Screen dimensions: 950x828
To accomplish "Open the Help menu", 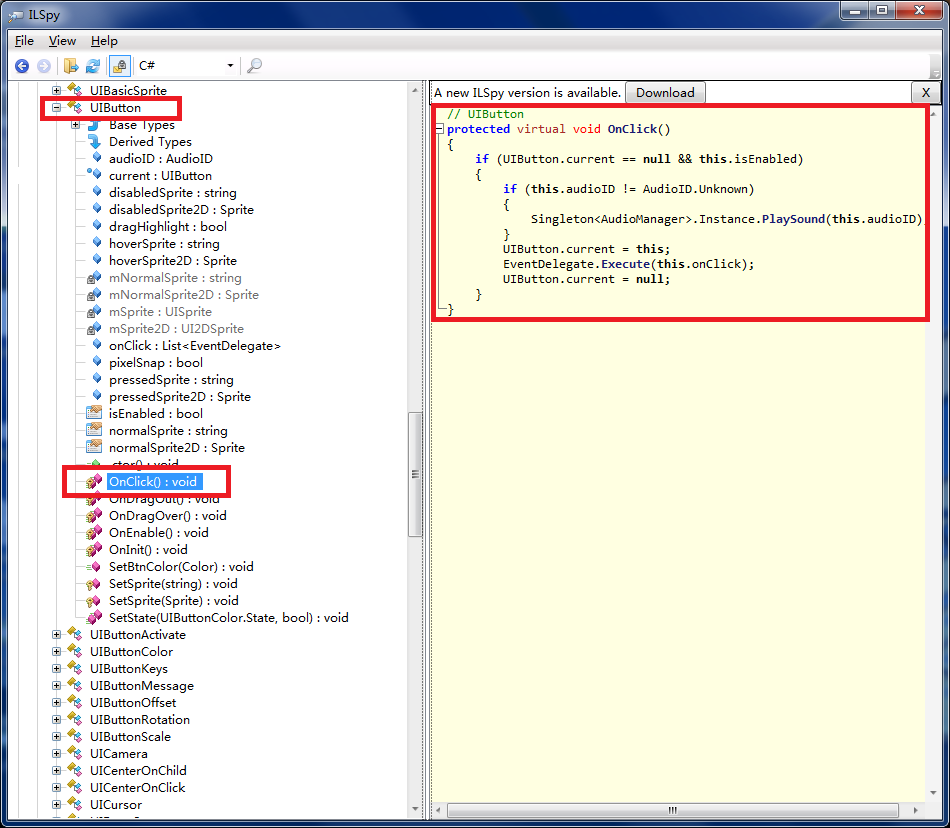I will tap(104, 41).
